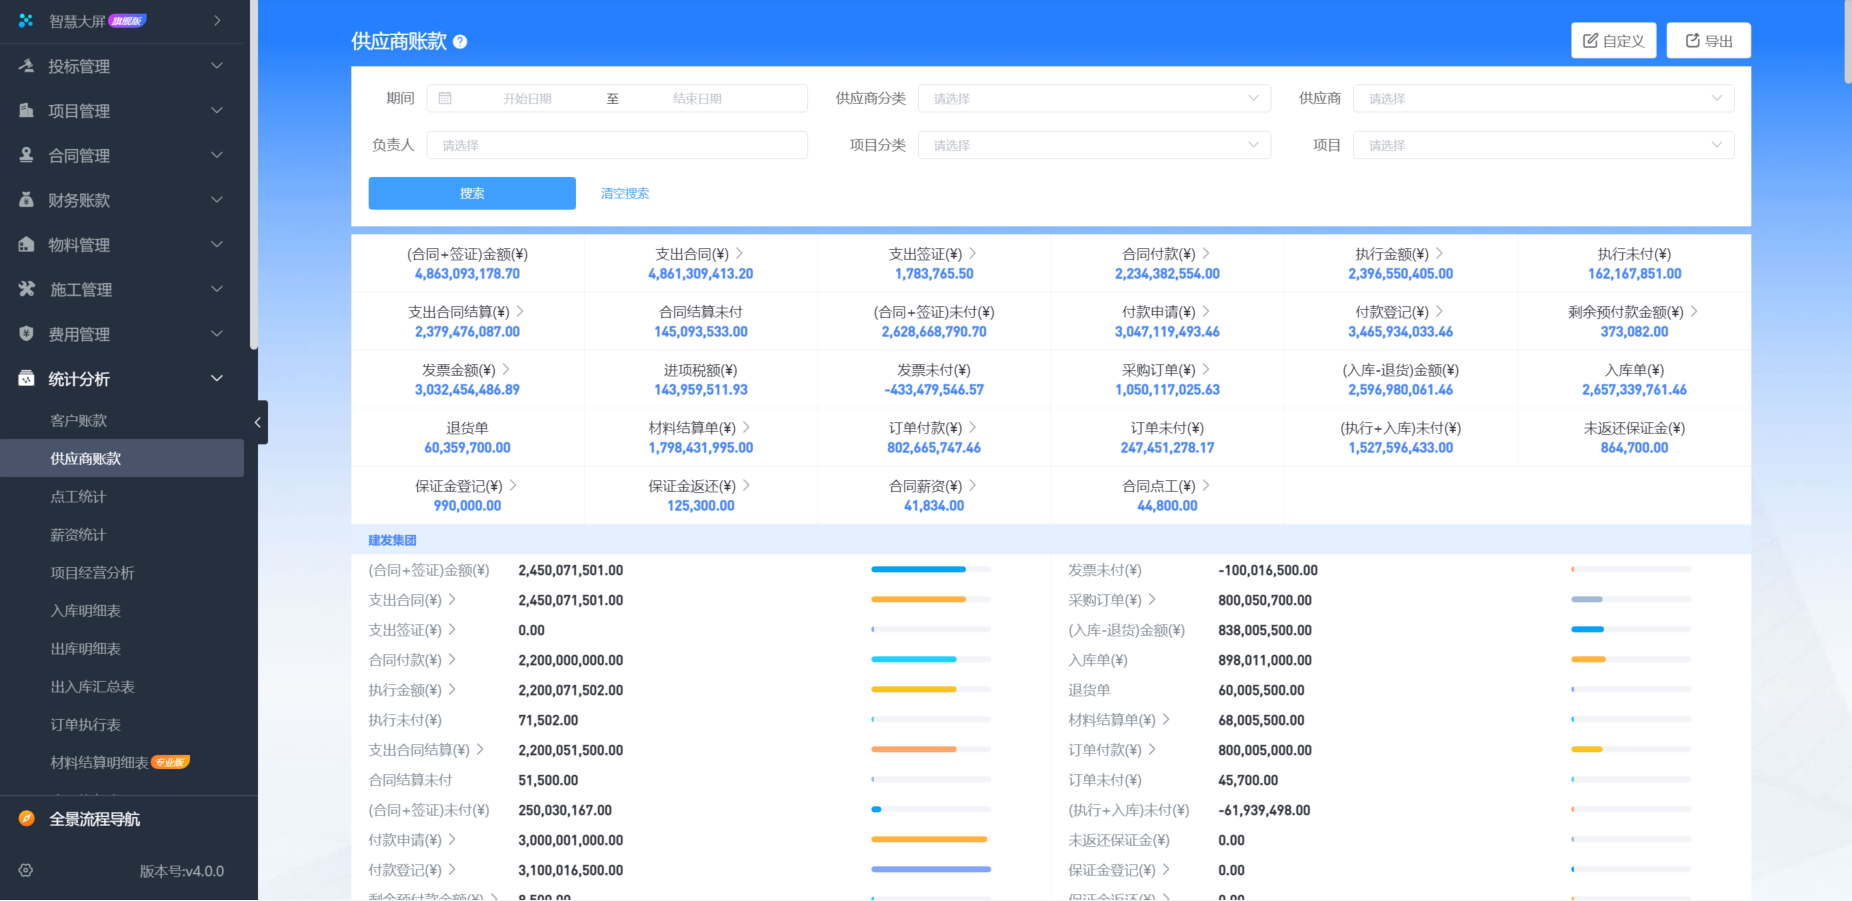
Task: Click the 投标管理 bidding management sidebar icon
Action: point(25,66)
